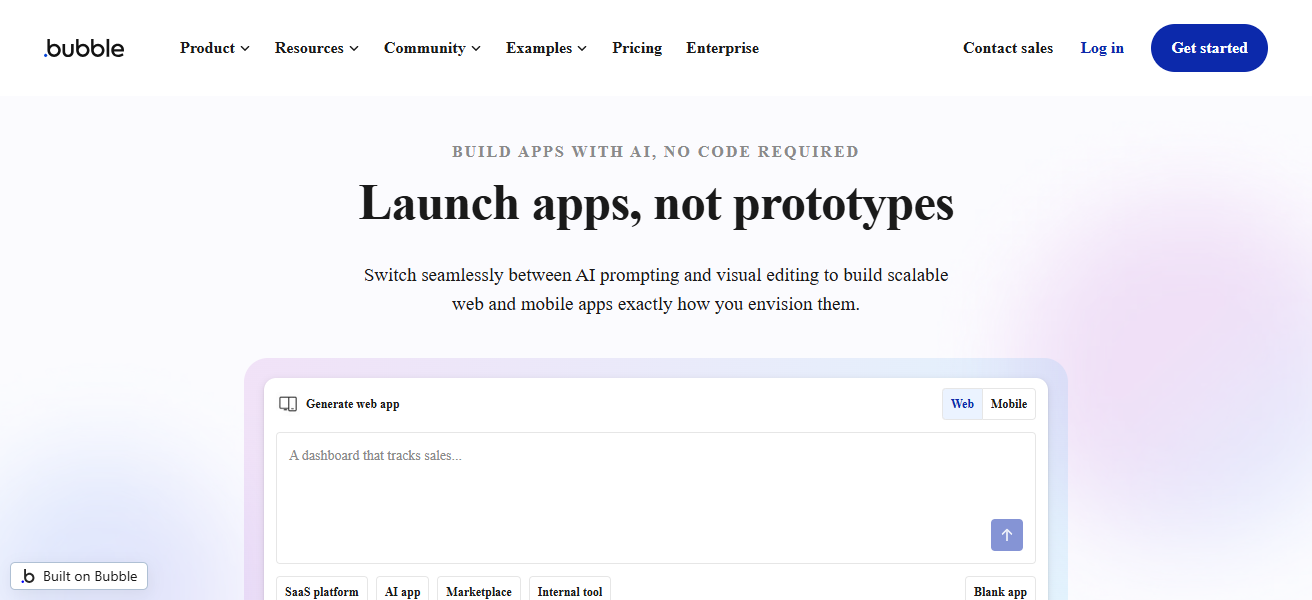The width and height of the screenshot is (1312, 600).
Task: Switch to the Mobile tab
Action: [x=1009, y=404]
